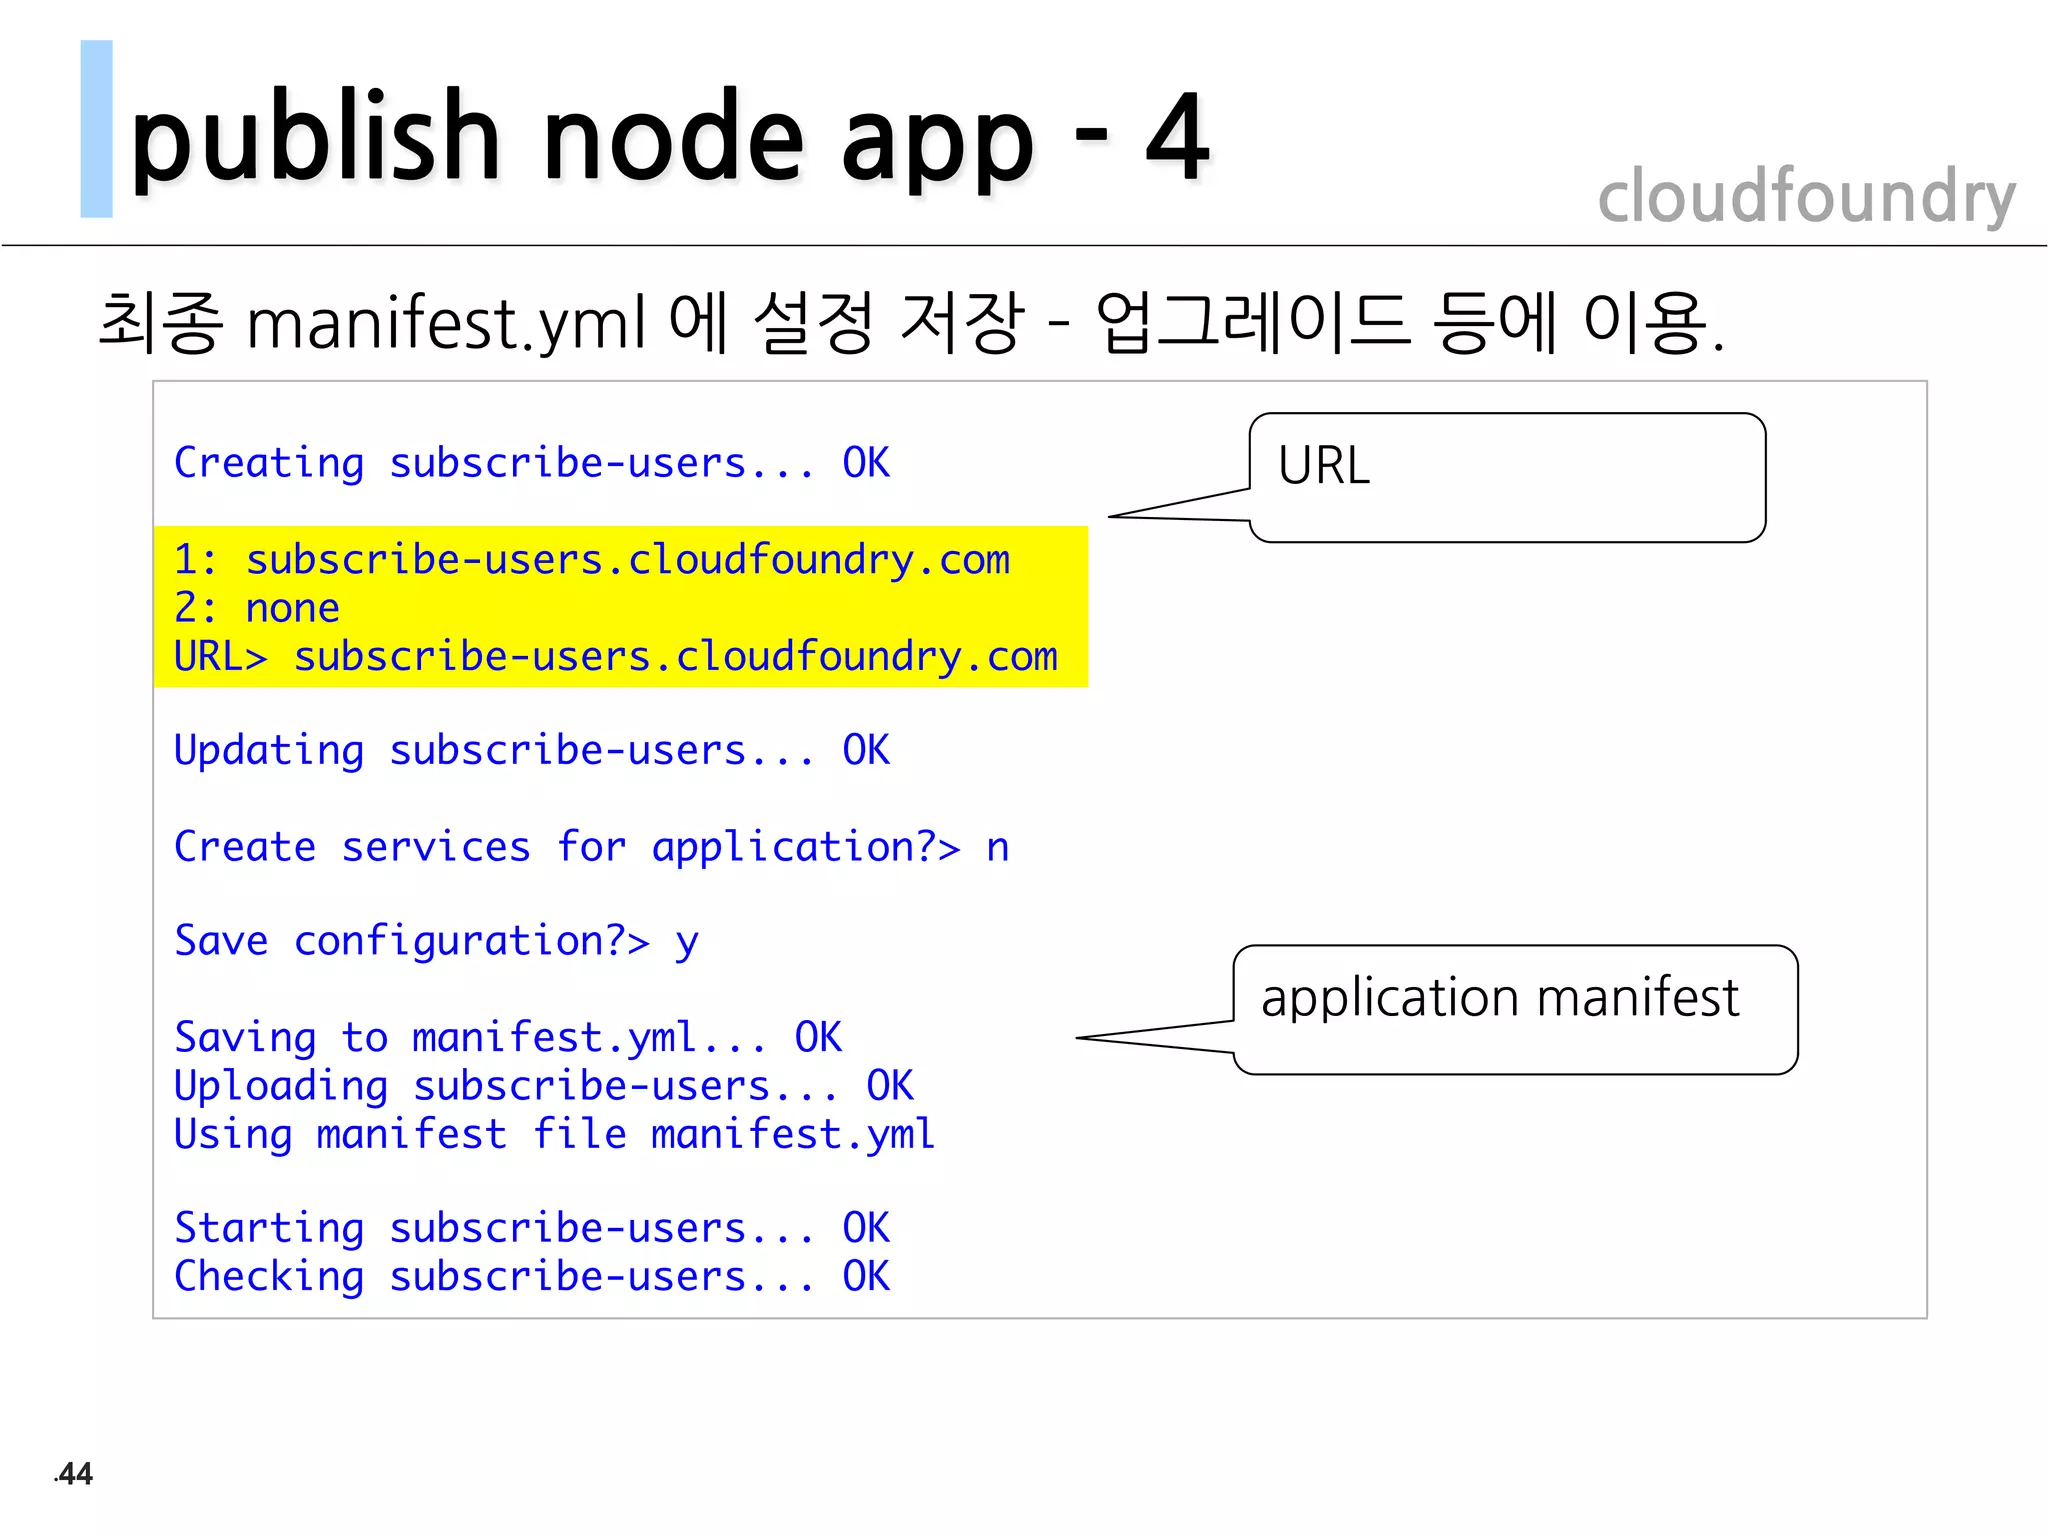Click the 'Save configuration?> y' prompt

coord(436,941)
